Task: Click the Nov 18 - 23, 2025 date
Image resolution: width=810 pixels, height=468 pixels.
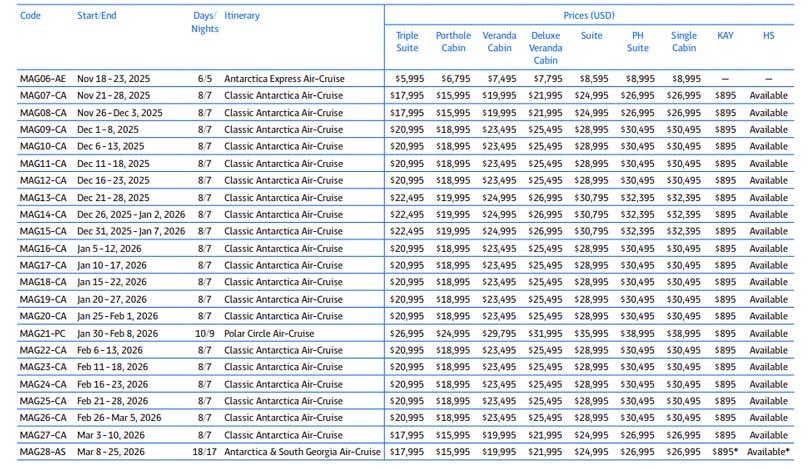Action: pos(114,79)
